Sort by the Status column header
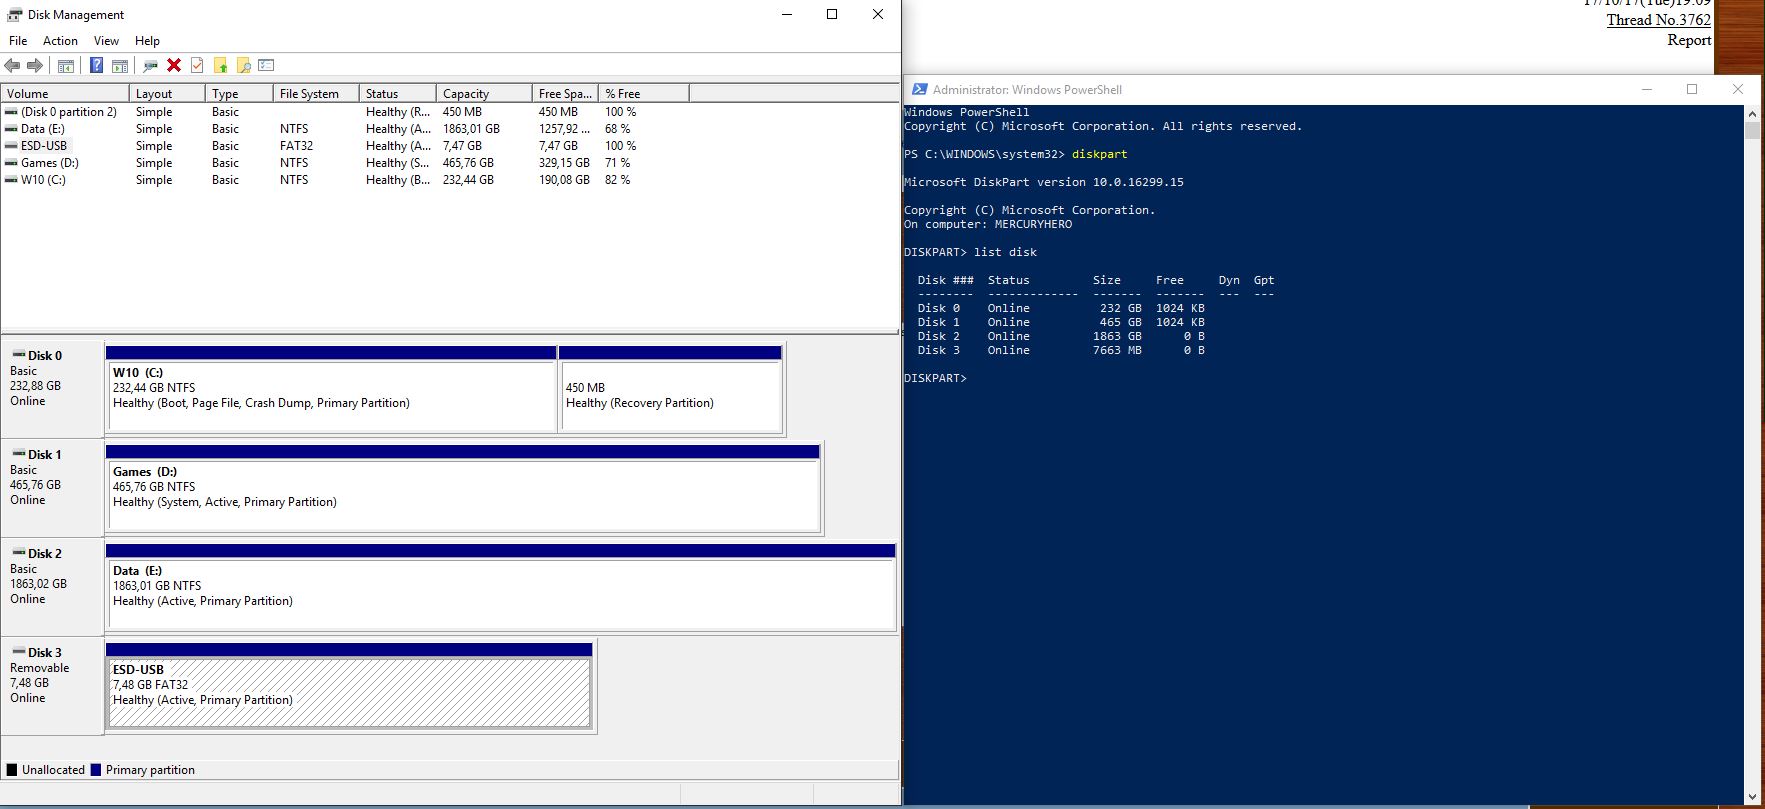 pyautogui.click(x=398, y=93)
